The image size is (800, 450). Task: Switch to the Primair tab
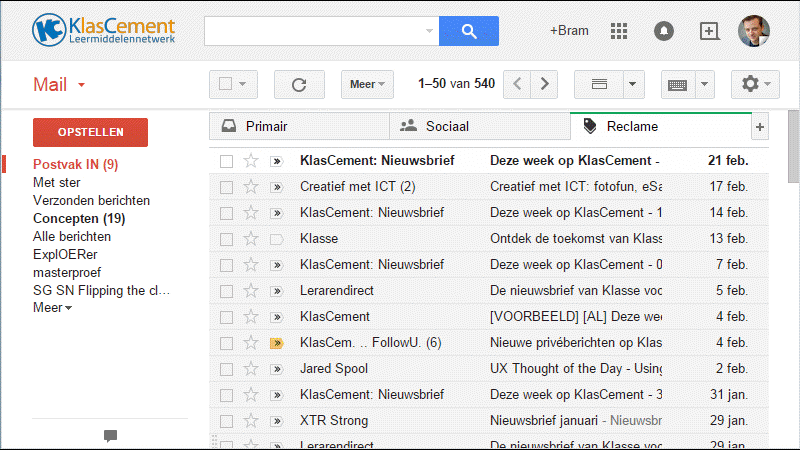(x=299, y=127)
